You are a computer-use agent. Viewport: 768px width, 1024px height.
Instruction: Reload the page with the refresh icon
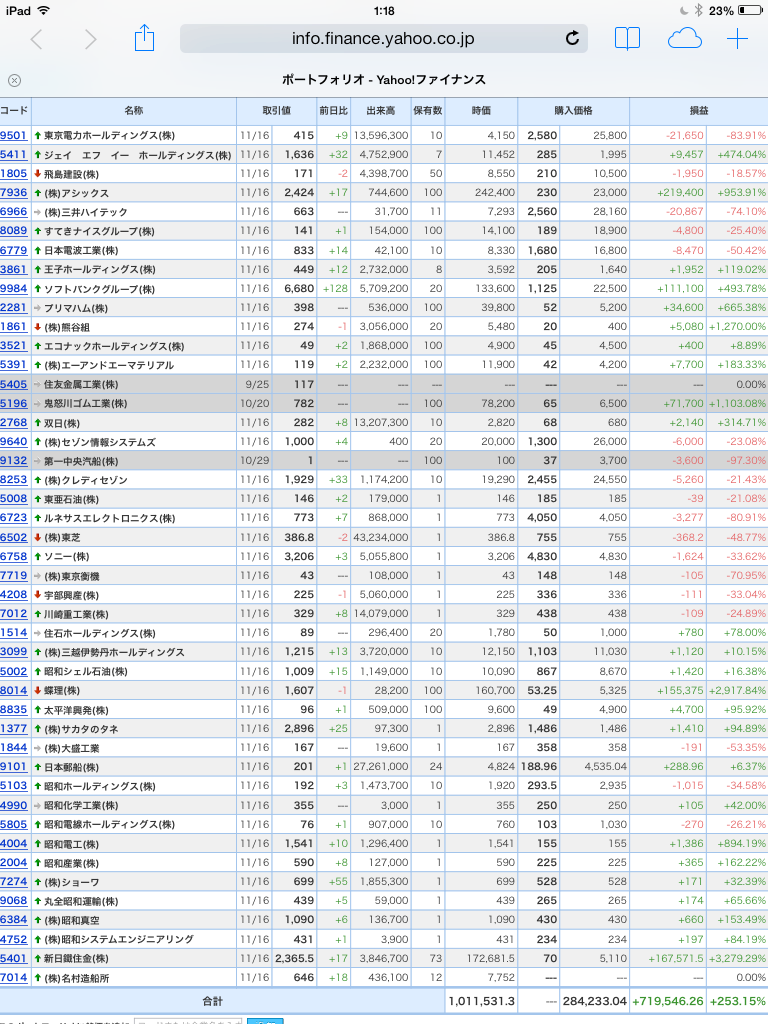click(572, 39)
